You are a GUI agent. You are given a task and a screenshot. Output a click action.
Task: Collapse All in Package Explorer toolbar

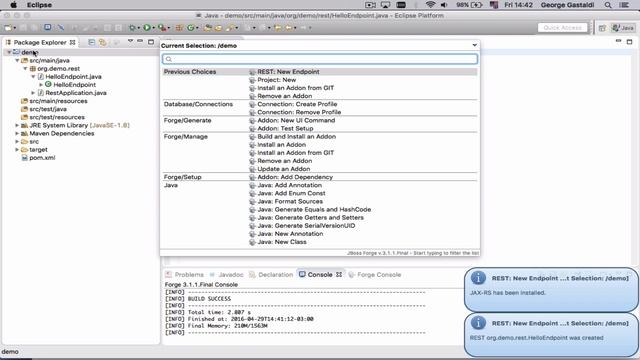[91, 42]
